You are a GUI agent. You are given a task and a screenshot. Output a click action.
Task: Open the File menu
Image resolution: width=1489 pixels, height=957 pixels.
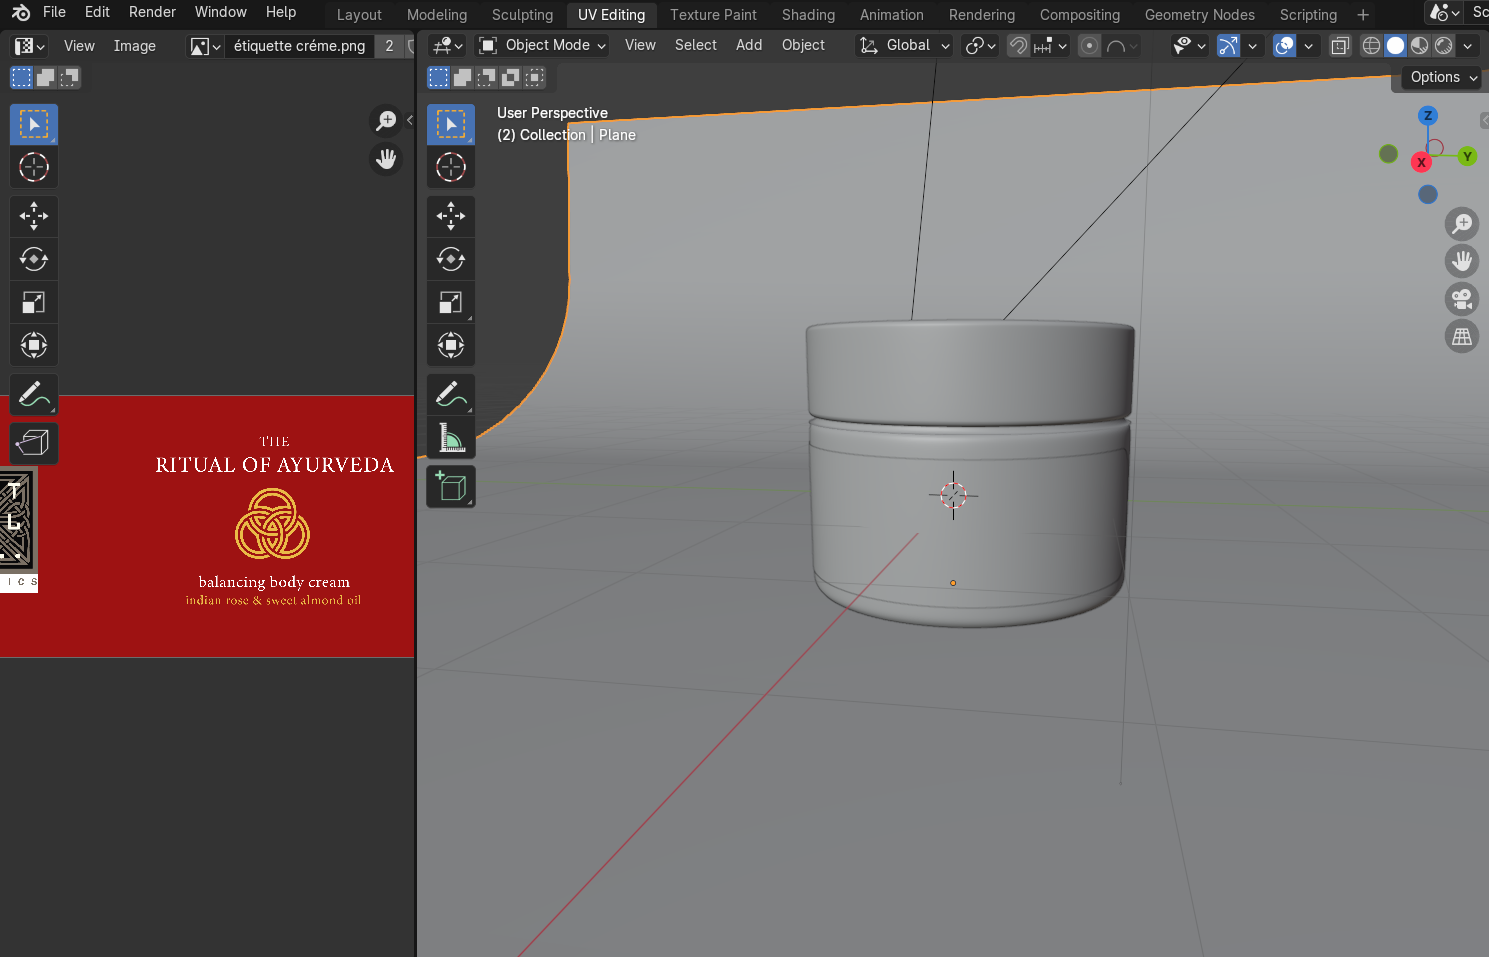54,12
